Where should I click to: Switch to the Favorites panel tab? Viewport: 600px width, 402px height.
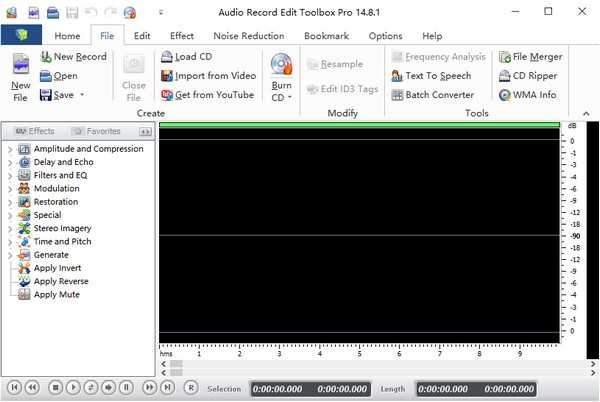[x=97, y=131]
